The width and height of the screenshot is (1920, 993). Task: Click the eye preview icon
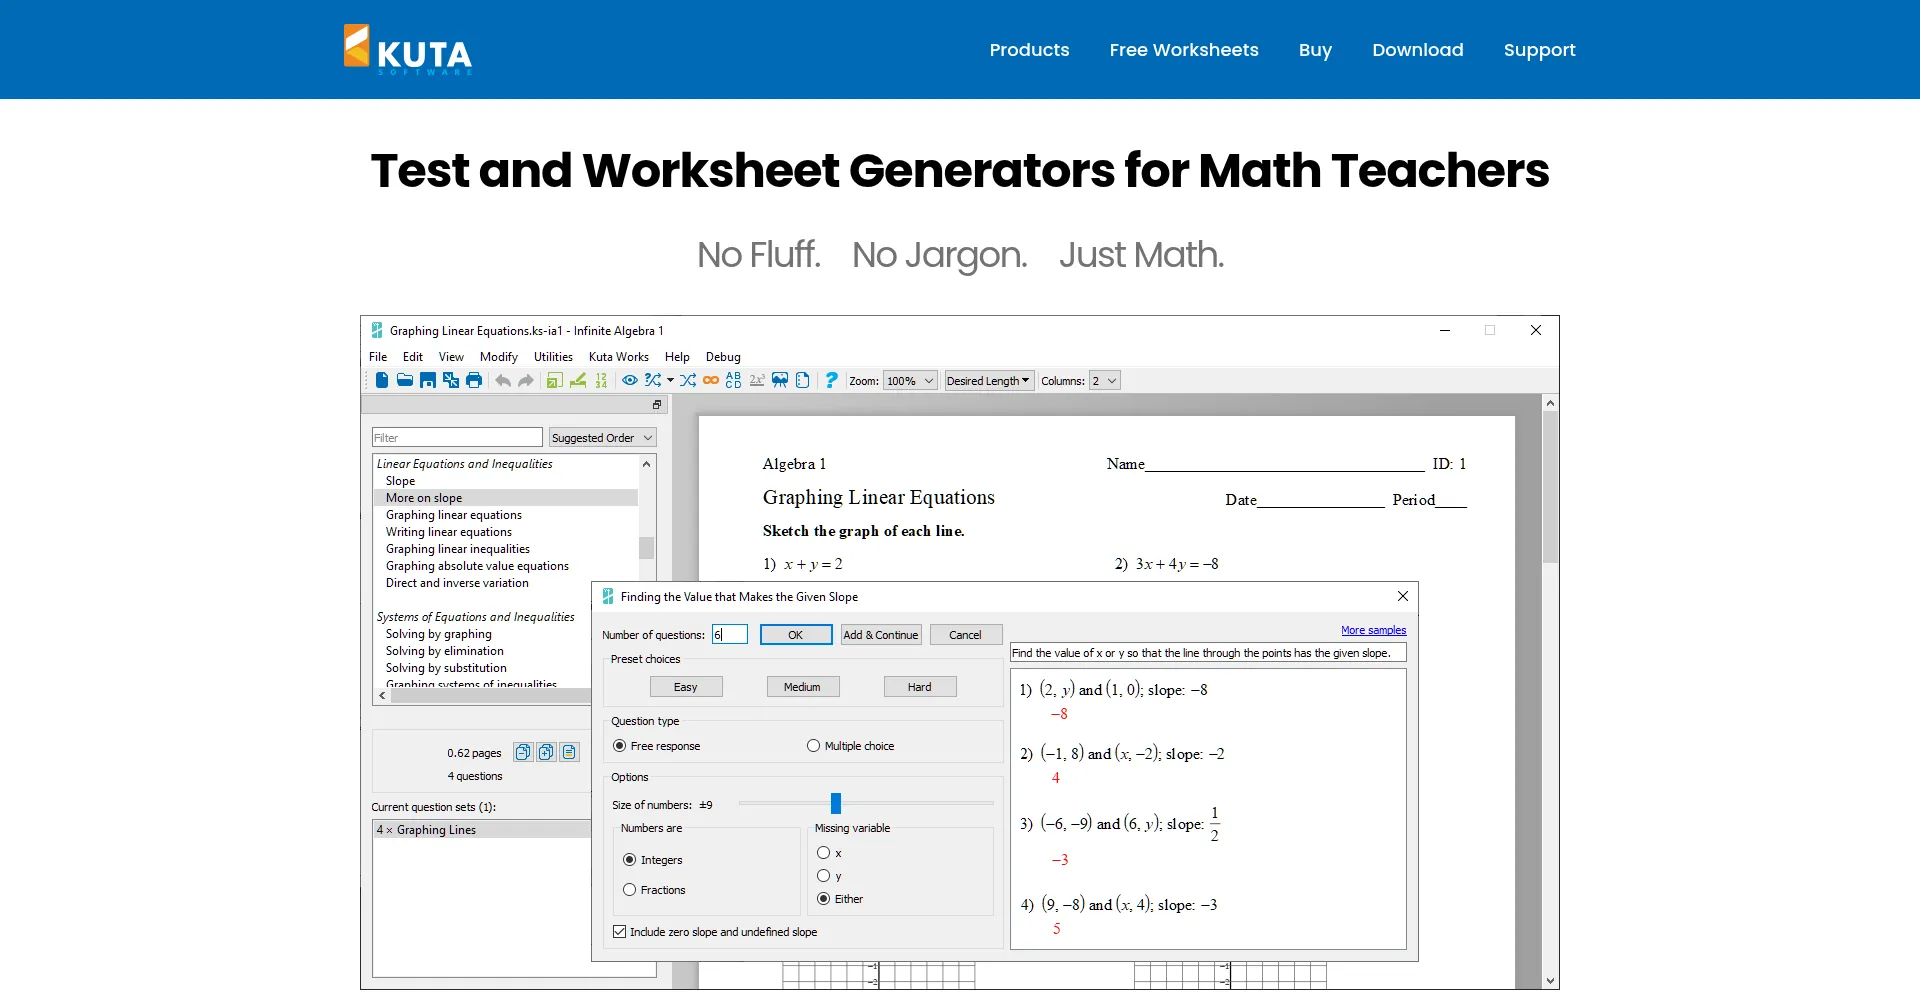point(630,380)
